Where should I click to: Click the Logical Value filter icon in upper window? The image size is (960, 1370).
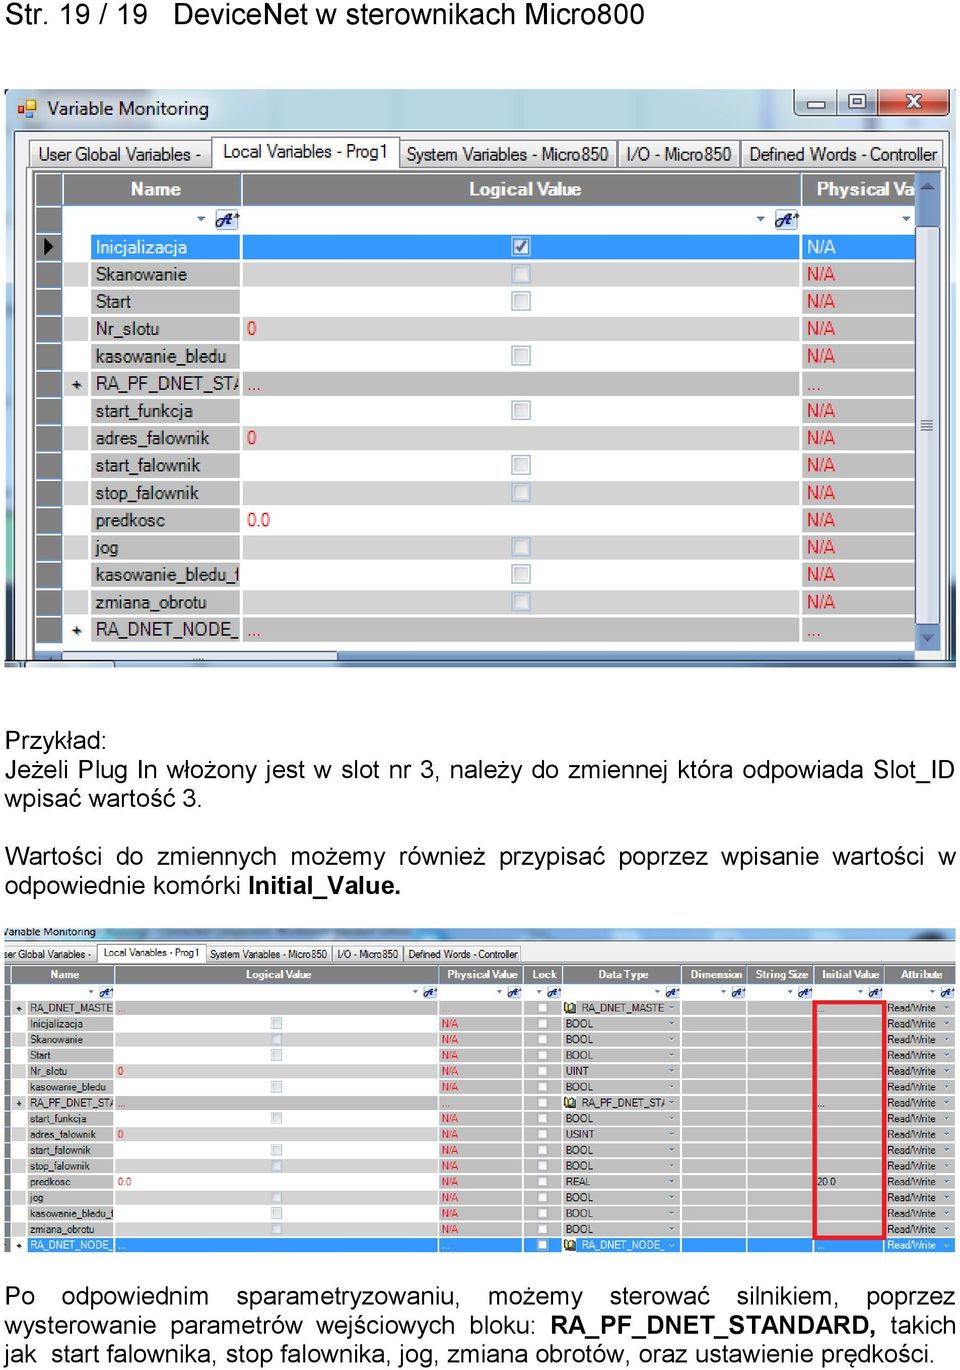pos(787,219)
